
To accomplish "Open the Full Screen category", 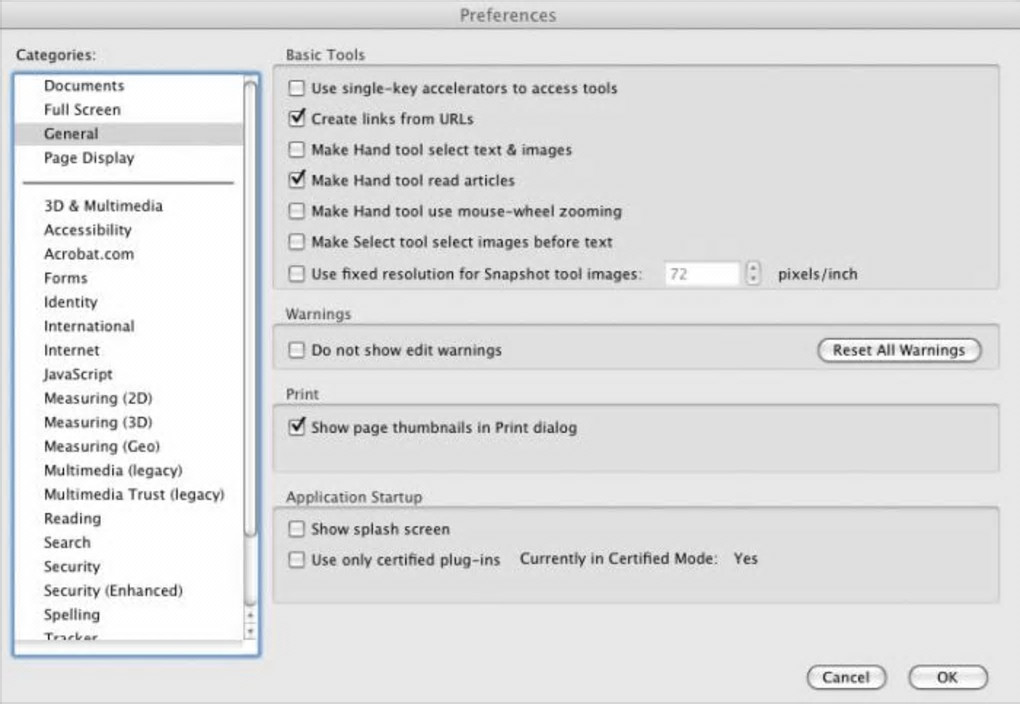I will pyautogui.click(x=82, y=110).
